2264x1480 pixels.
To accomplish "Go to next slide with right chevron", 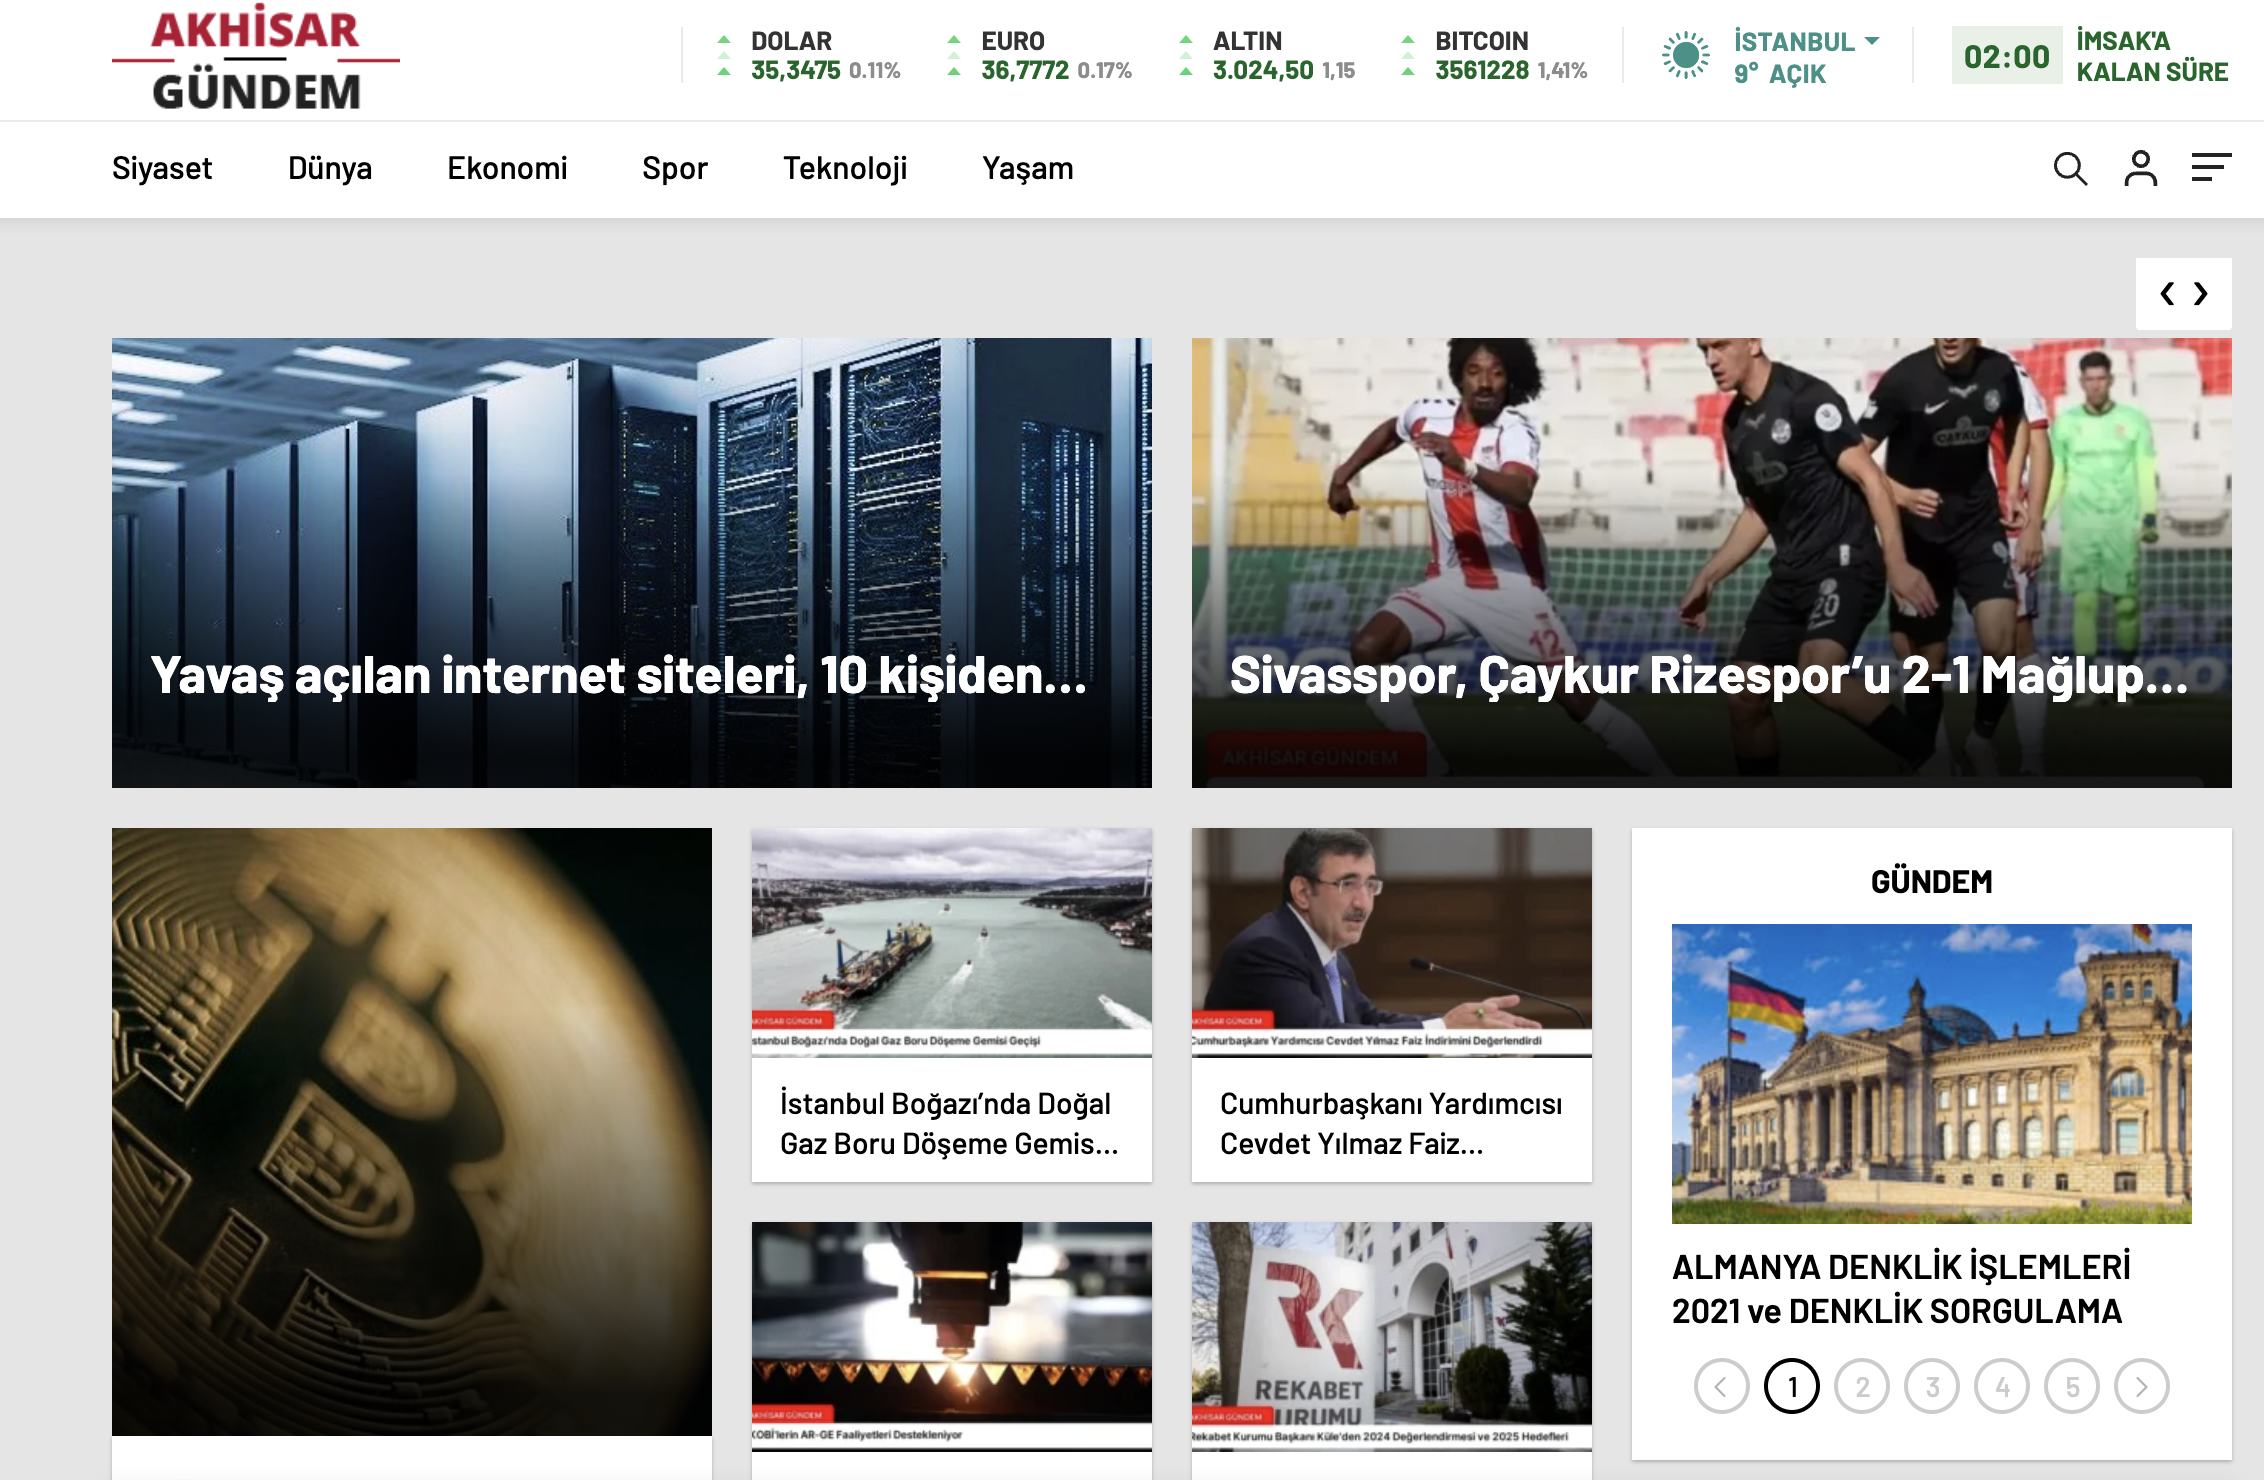I will tap(2201, 294).
